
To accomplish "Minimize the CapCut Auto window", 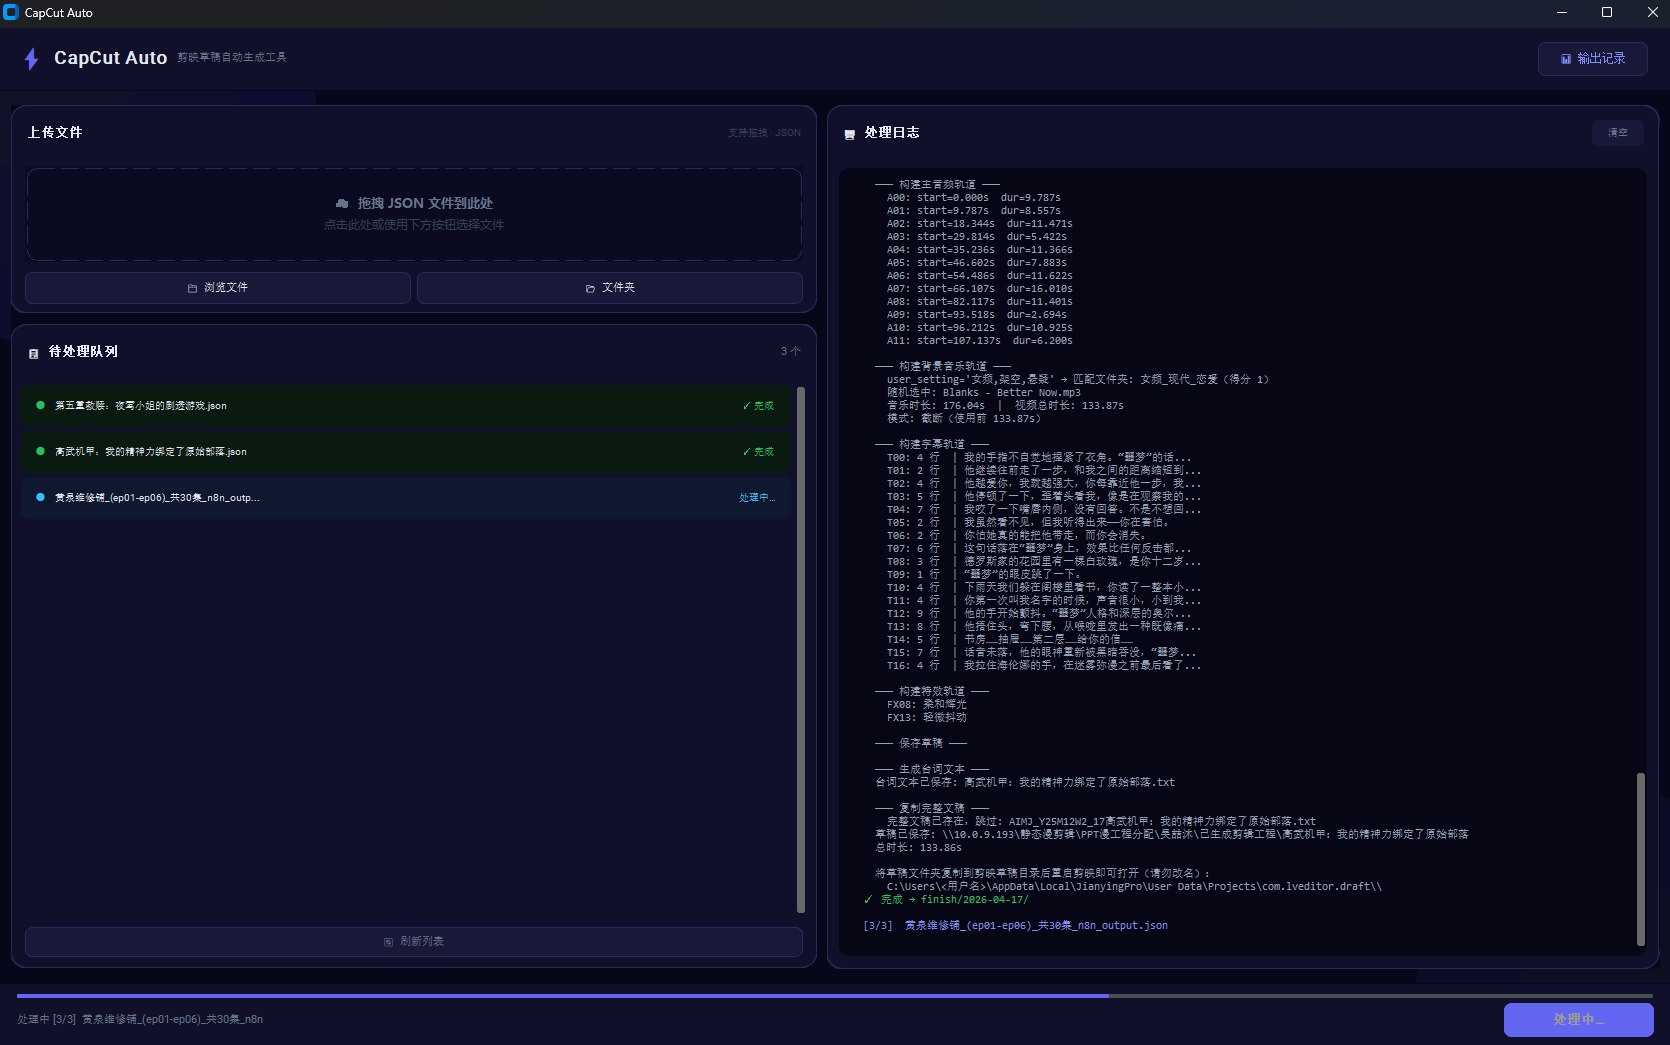I will [1562, 12].
